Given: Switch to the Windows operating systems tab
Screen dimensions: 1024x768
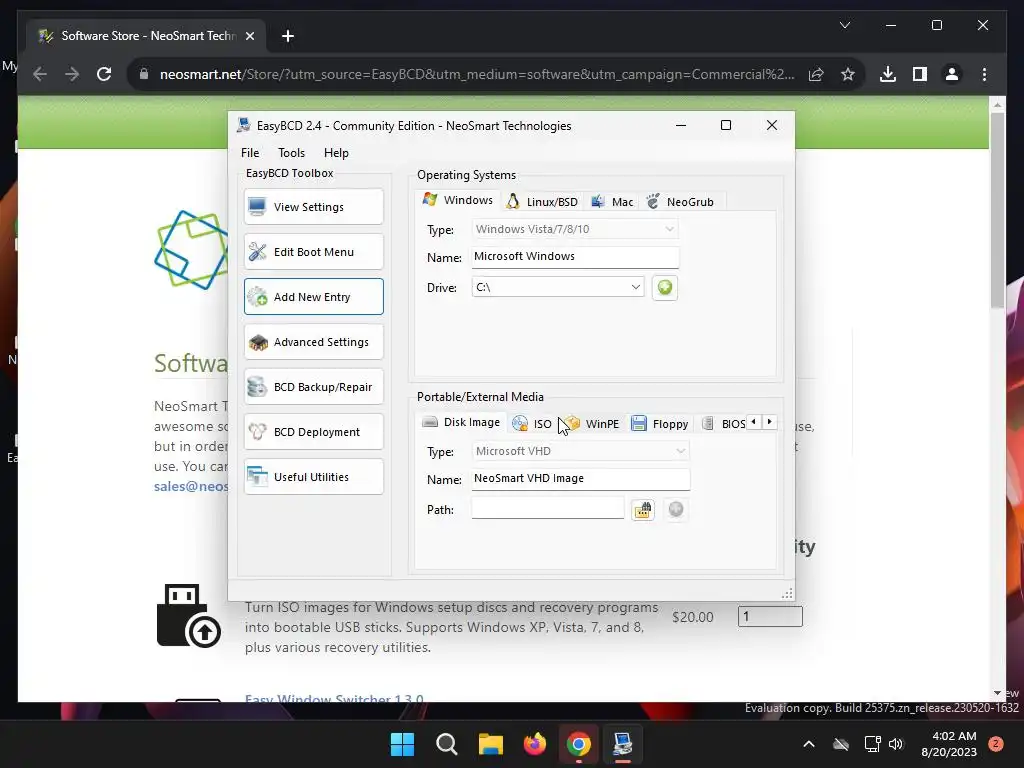Looking at the screenshot, I should tap(458, 200).
